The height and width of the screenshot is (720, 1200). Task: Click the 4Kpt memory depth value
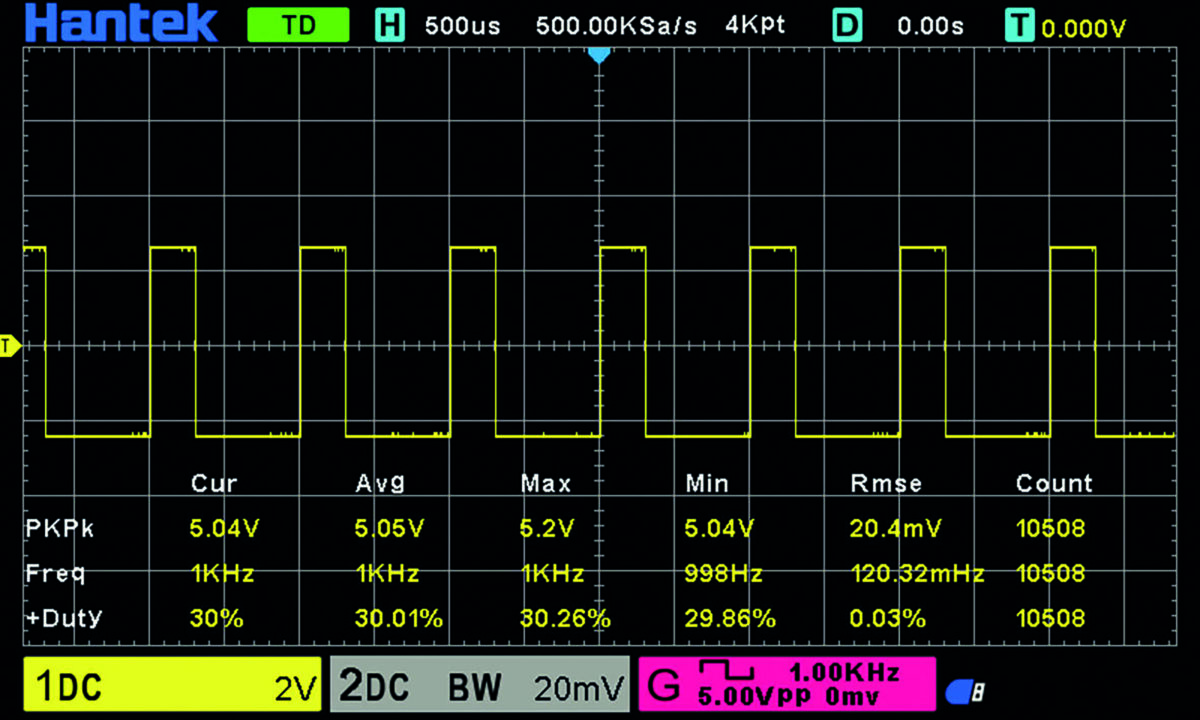[x=755, y=25]
